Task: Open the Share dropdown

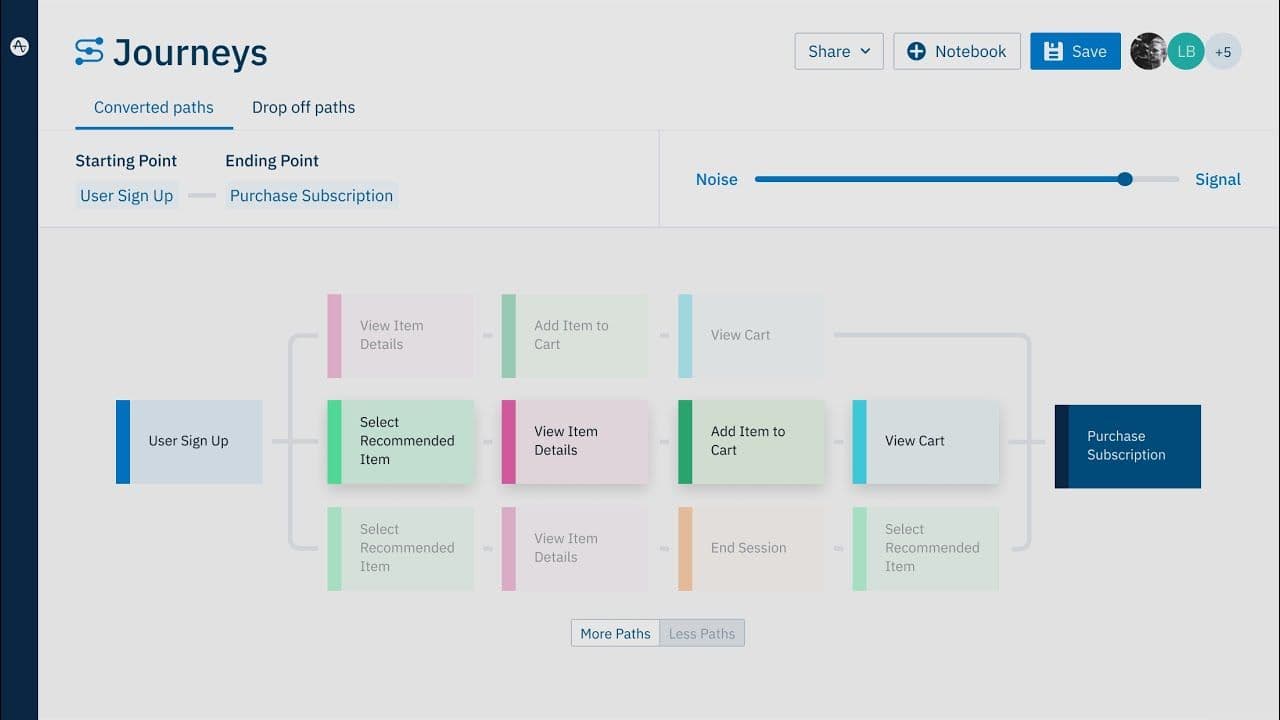Action: tap(838, 51)
